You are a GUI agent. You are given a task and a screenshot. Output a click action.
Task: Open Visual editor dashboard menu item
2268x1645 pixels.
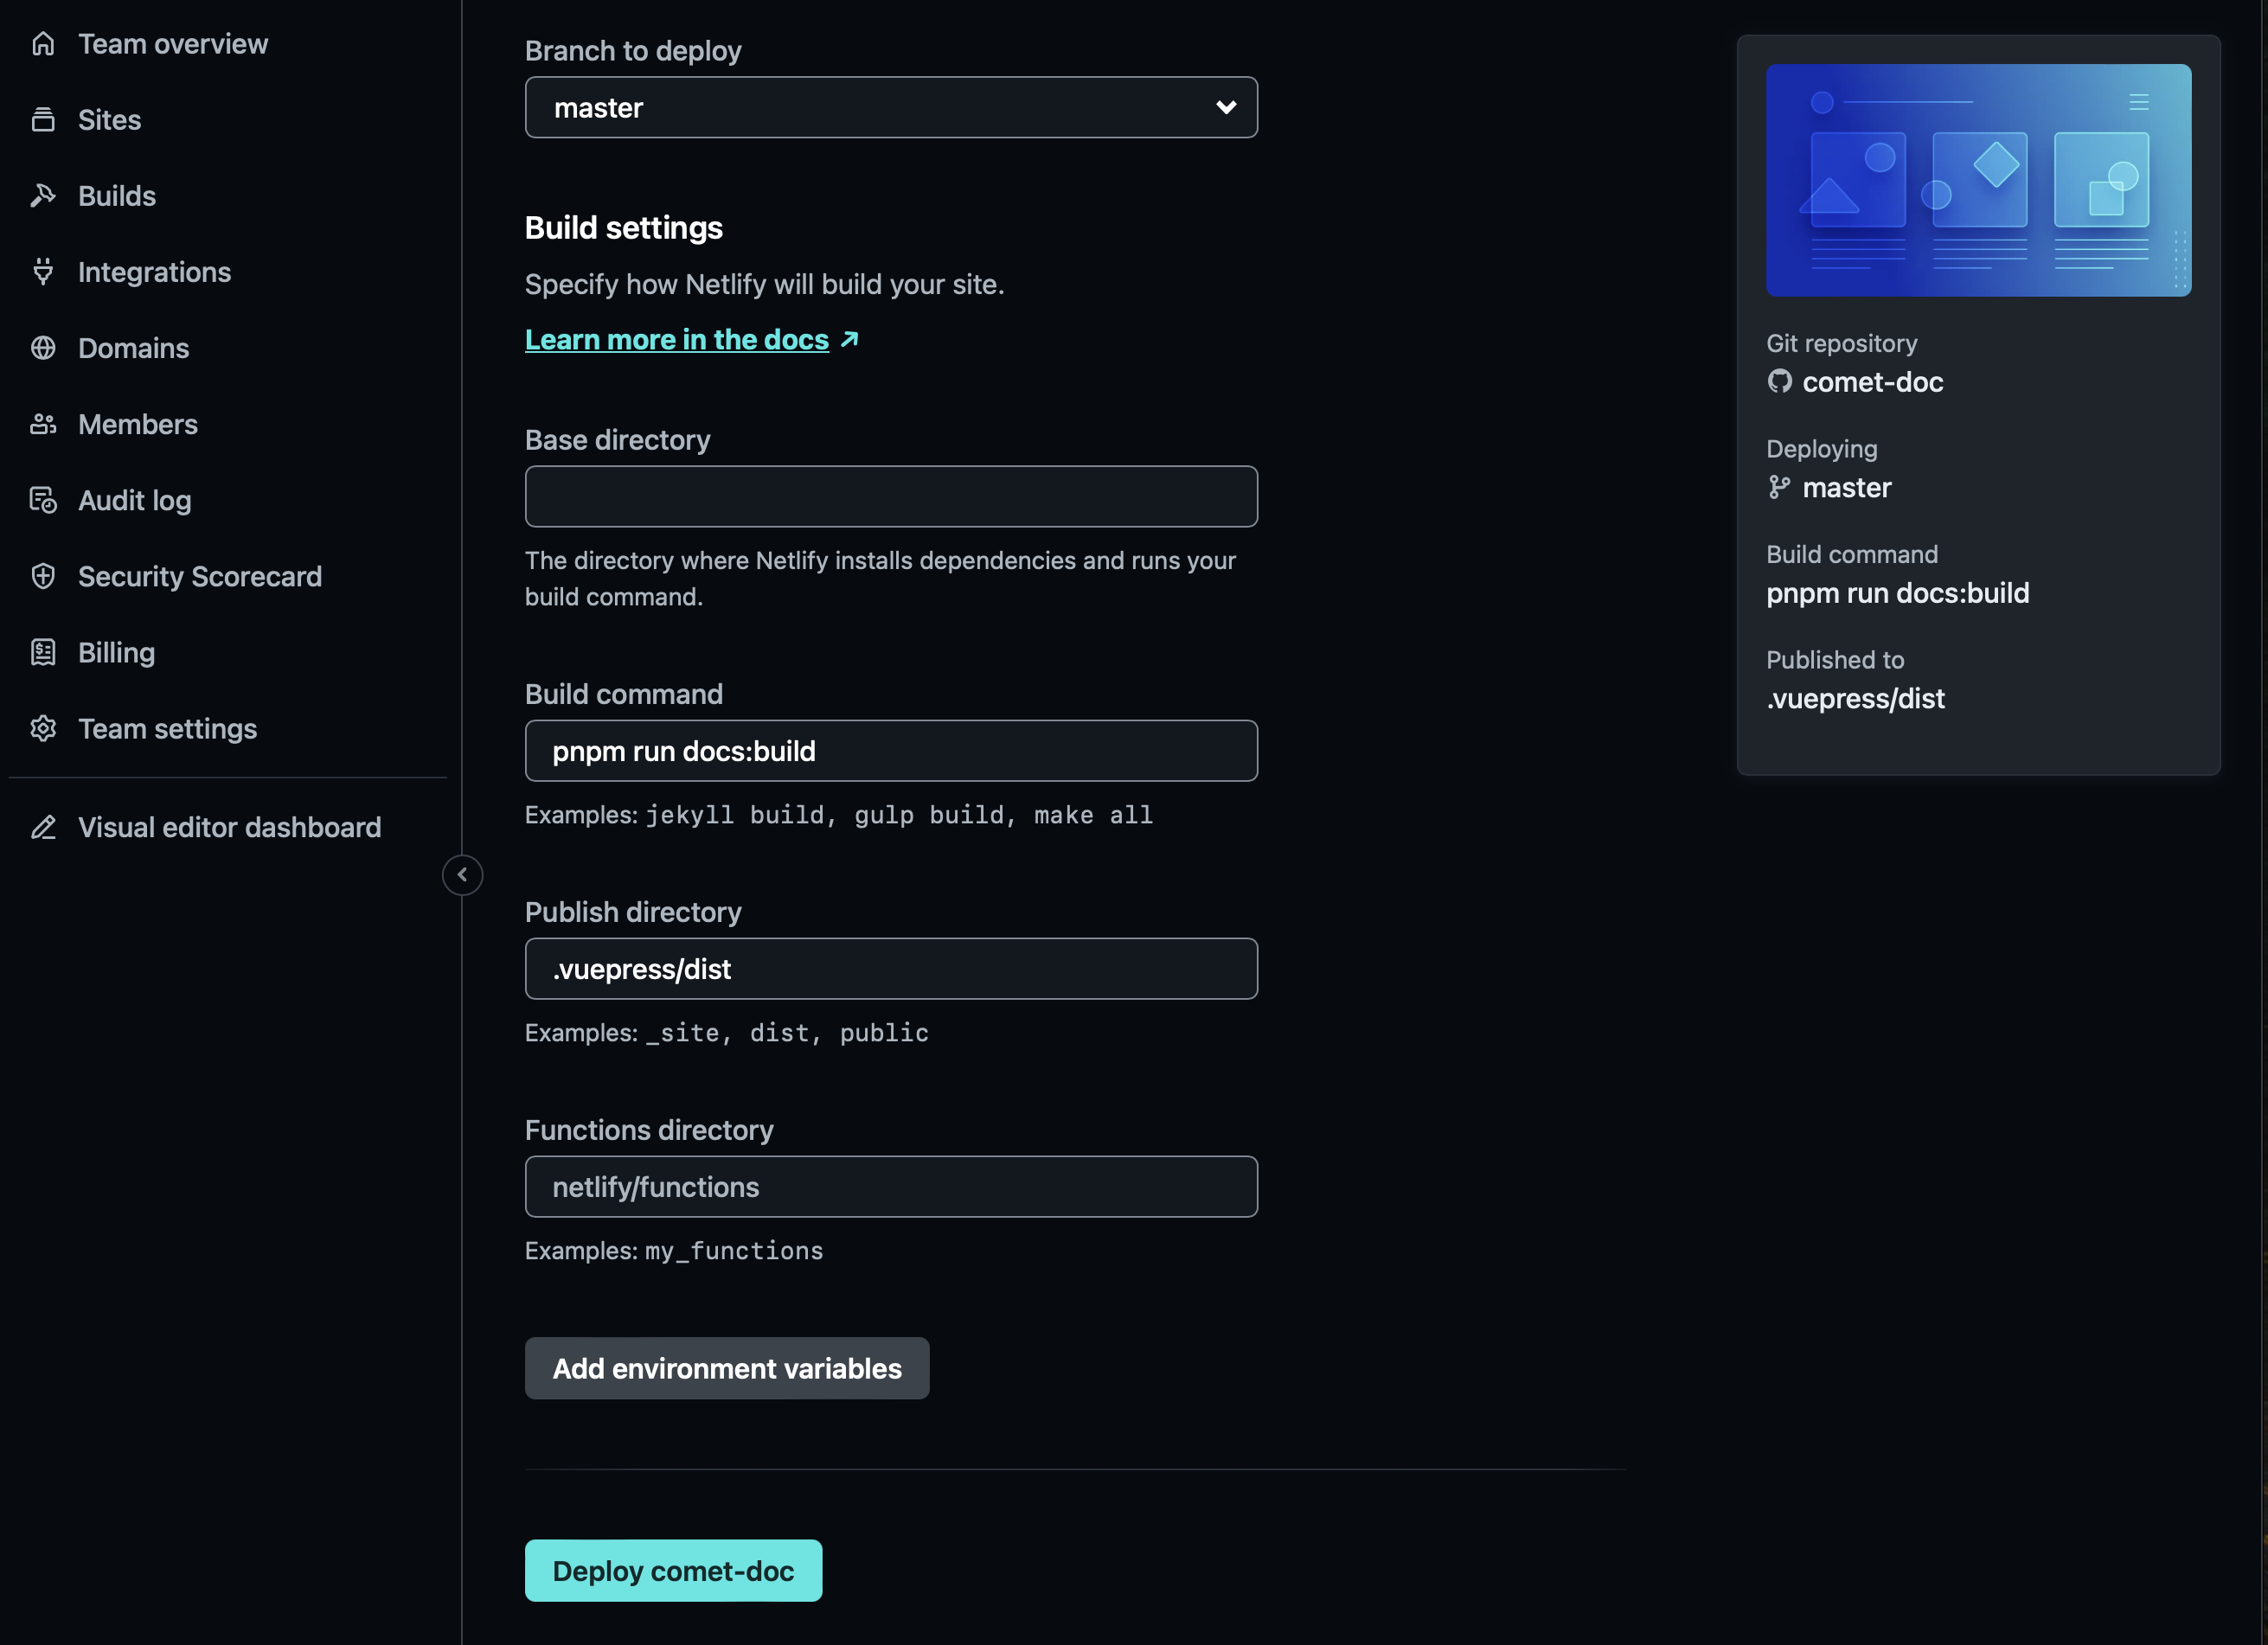click(229, 828)
